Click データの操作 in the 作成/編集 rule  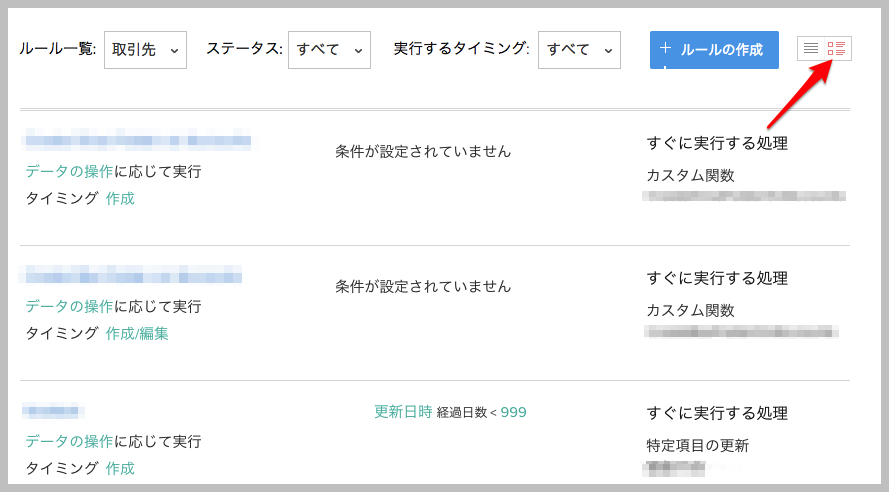click(x=69, y=306)
